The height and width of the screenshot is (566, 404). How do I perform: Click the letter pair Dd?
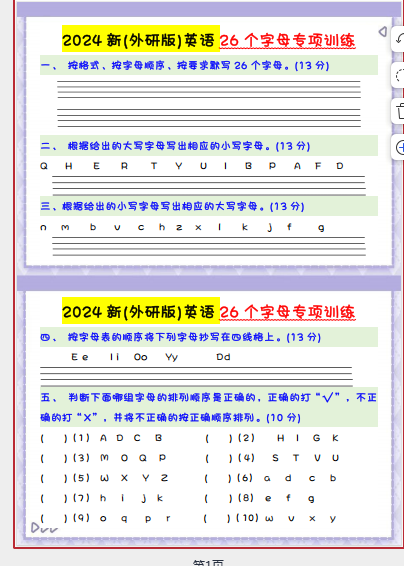tap(223, 357)
